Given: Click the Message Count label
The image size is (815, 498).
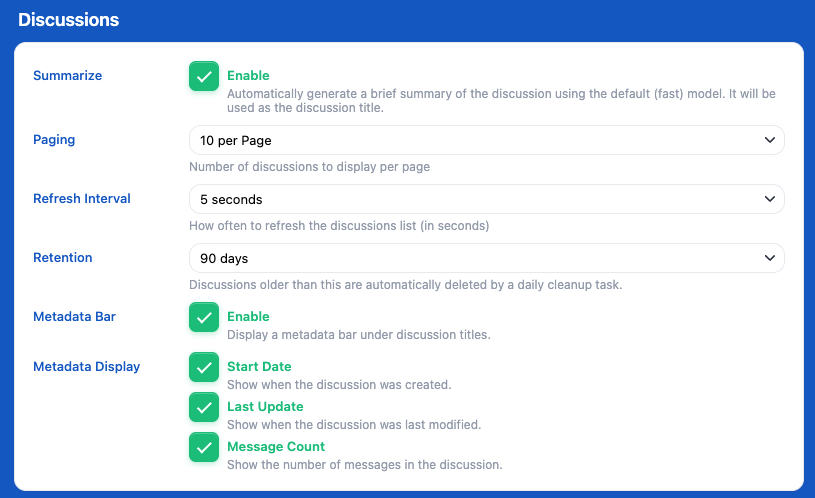Looking at the screenshot, I should click(275, 447).
